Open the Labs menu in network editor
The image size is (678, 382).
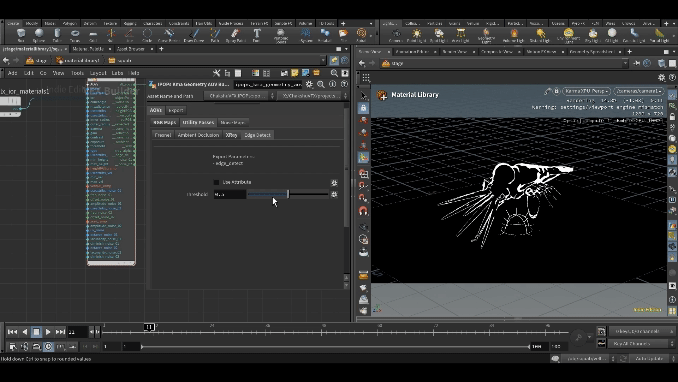(117, 73)
